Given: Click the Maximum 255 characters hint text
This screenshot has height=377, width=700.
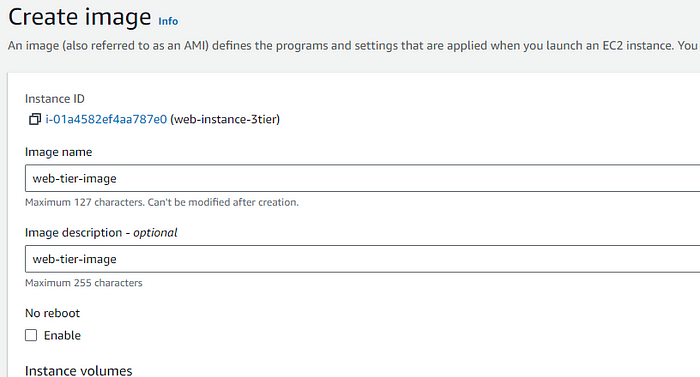Looking at the screenshot, I should [83, 283].
